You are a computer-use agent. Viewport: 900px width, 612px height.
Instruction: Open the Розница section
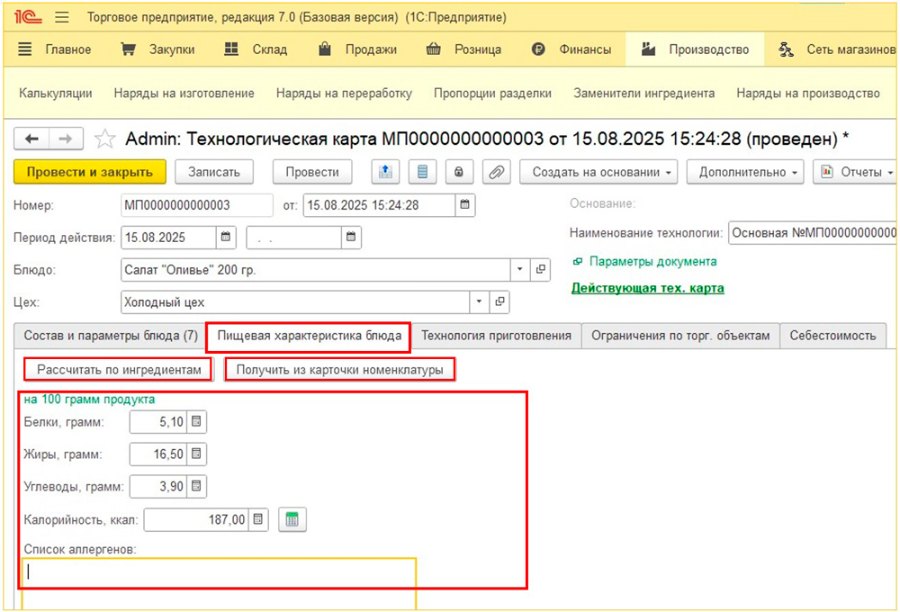(464, 49)
